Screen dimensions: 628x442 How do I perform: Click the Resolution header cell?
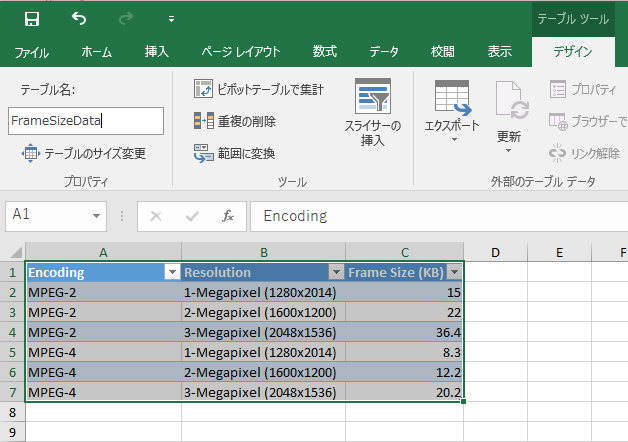pos(264,272)
